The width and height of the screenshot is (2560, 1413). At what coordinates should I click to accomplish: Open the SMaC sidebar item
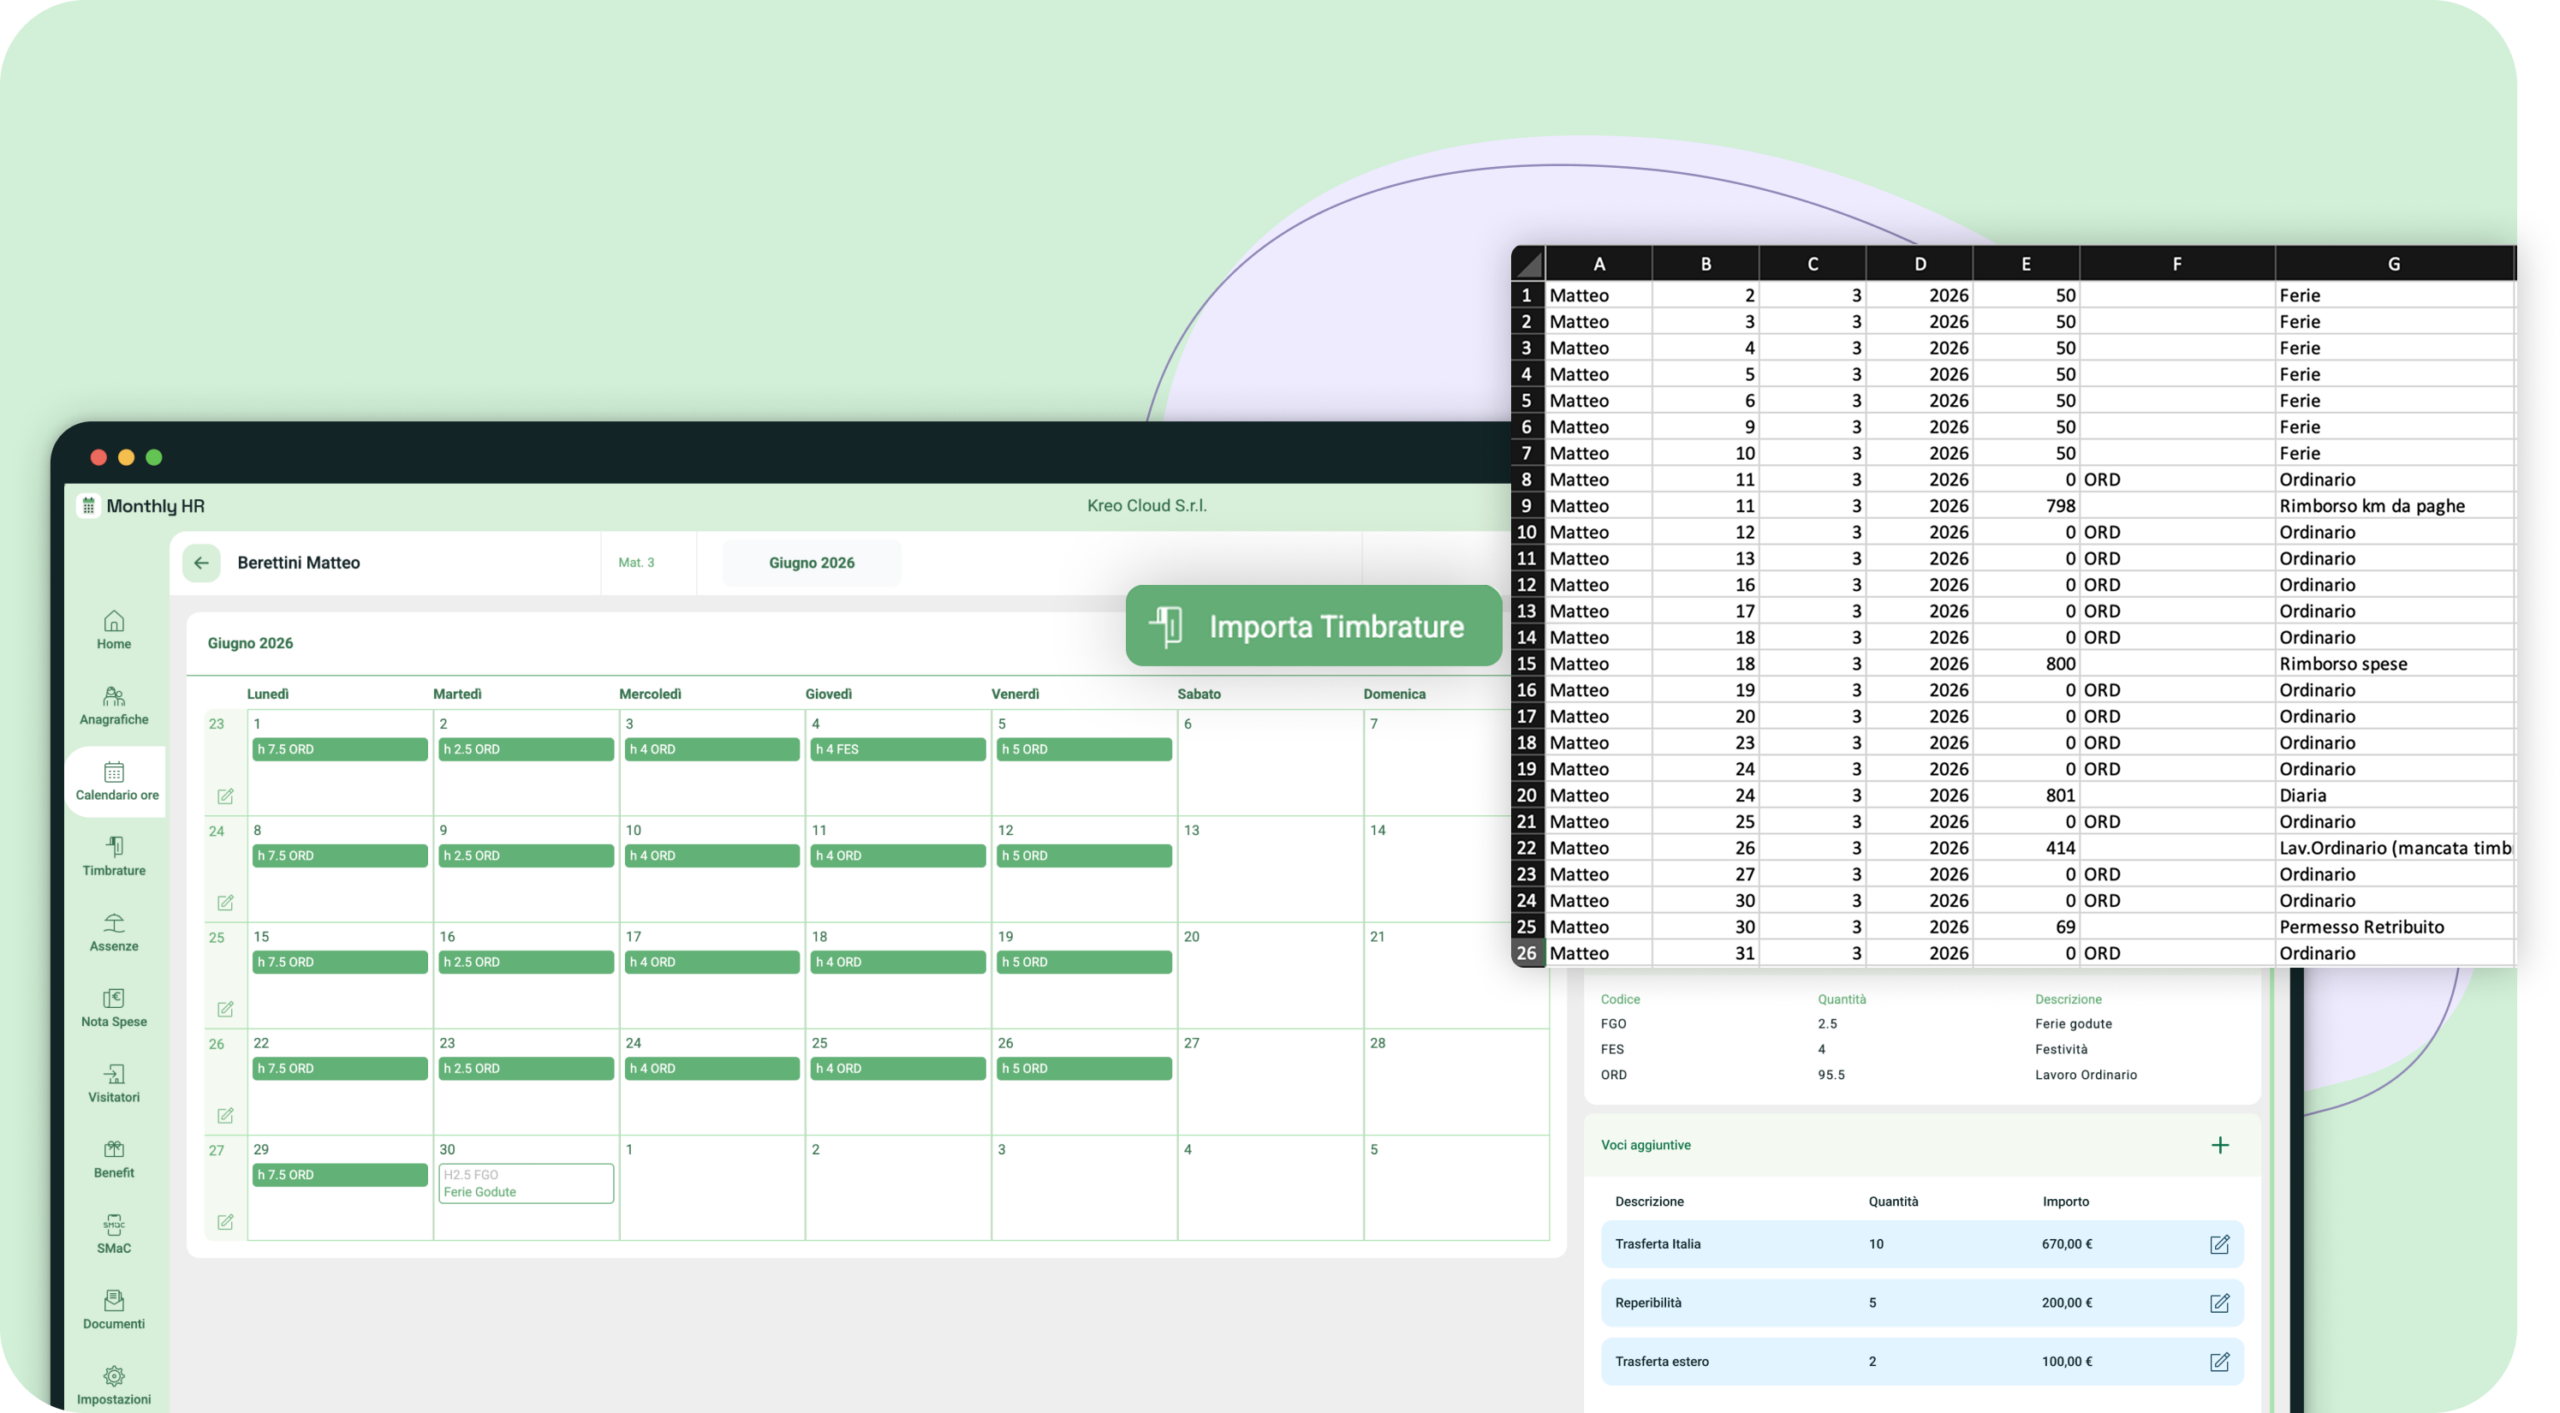click(x=114, y=1235)
